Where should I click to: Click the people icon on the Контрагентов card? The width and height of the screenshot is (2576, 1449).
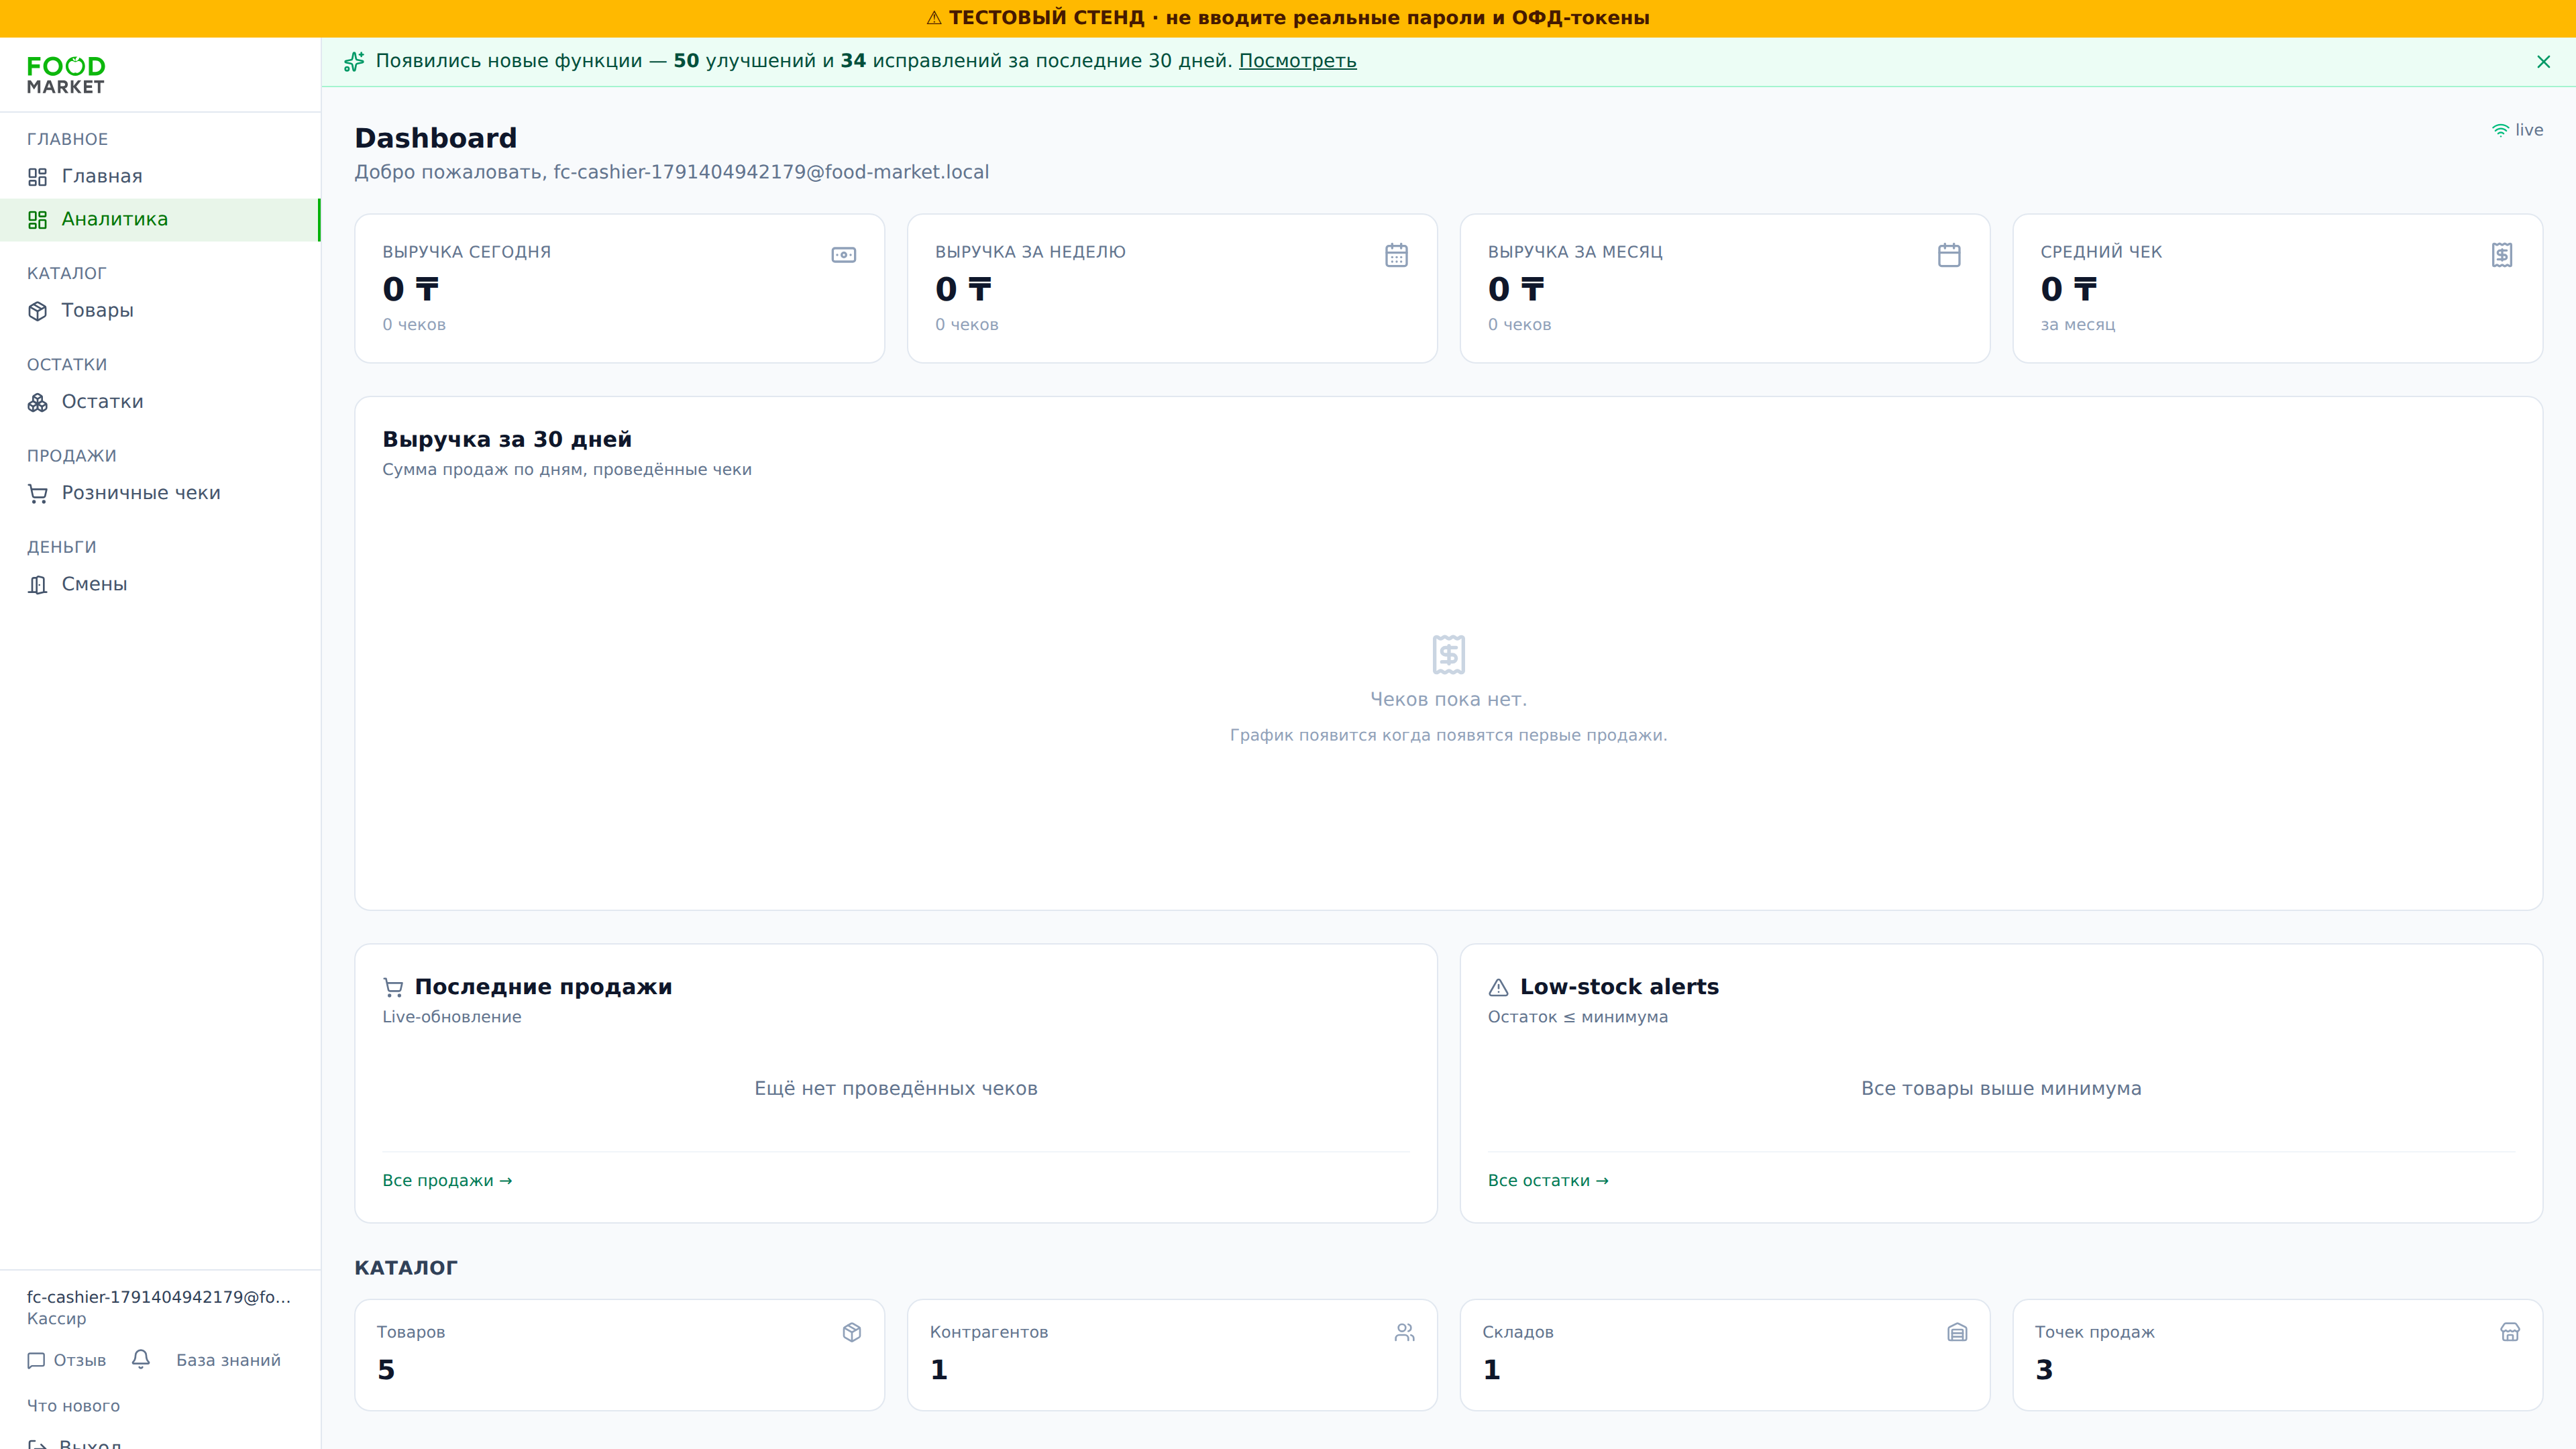click(1404, 1332)
